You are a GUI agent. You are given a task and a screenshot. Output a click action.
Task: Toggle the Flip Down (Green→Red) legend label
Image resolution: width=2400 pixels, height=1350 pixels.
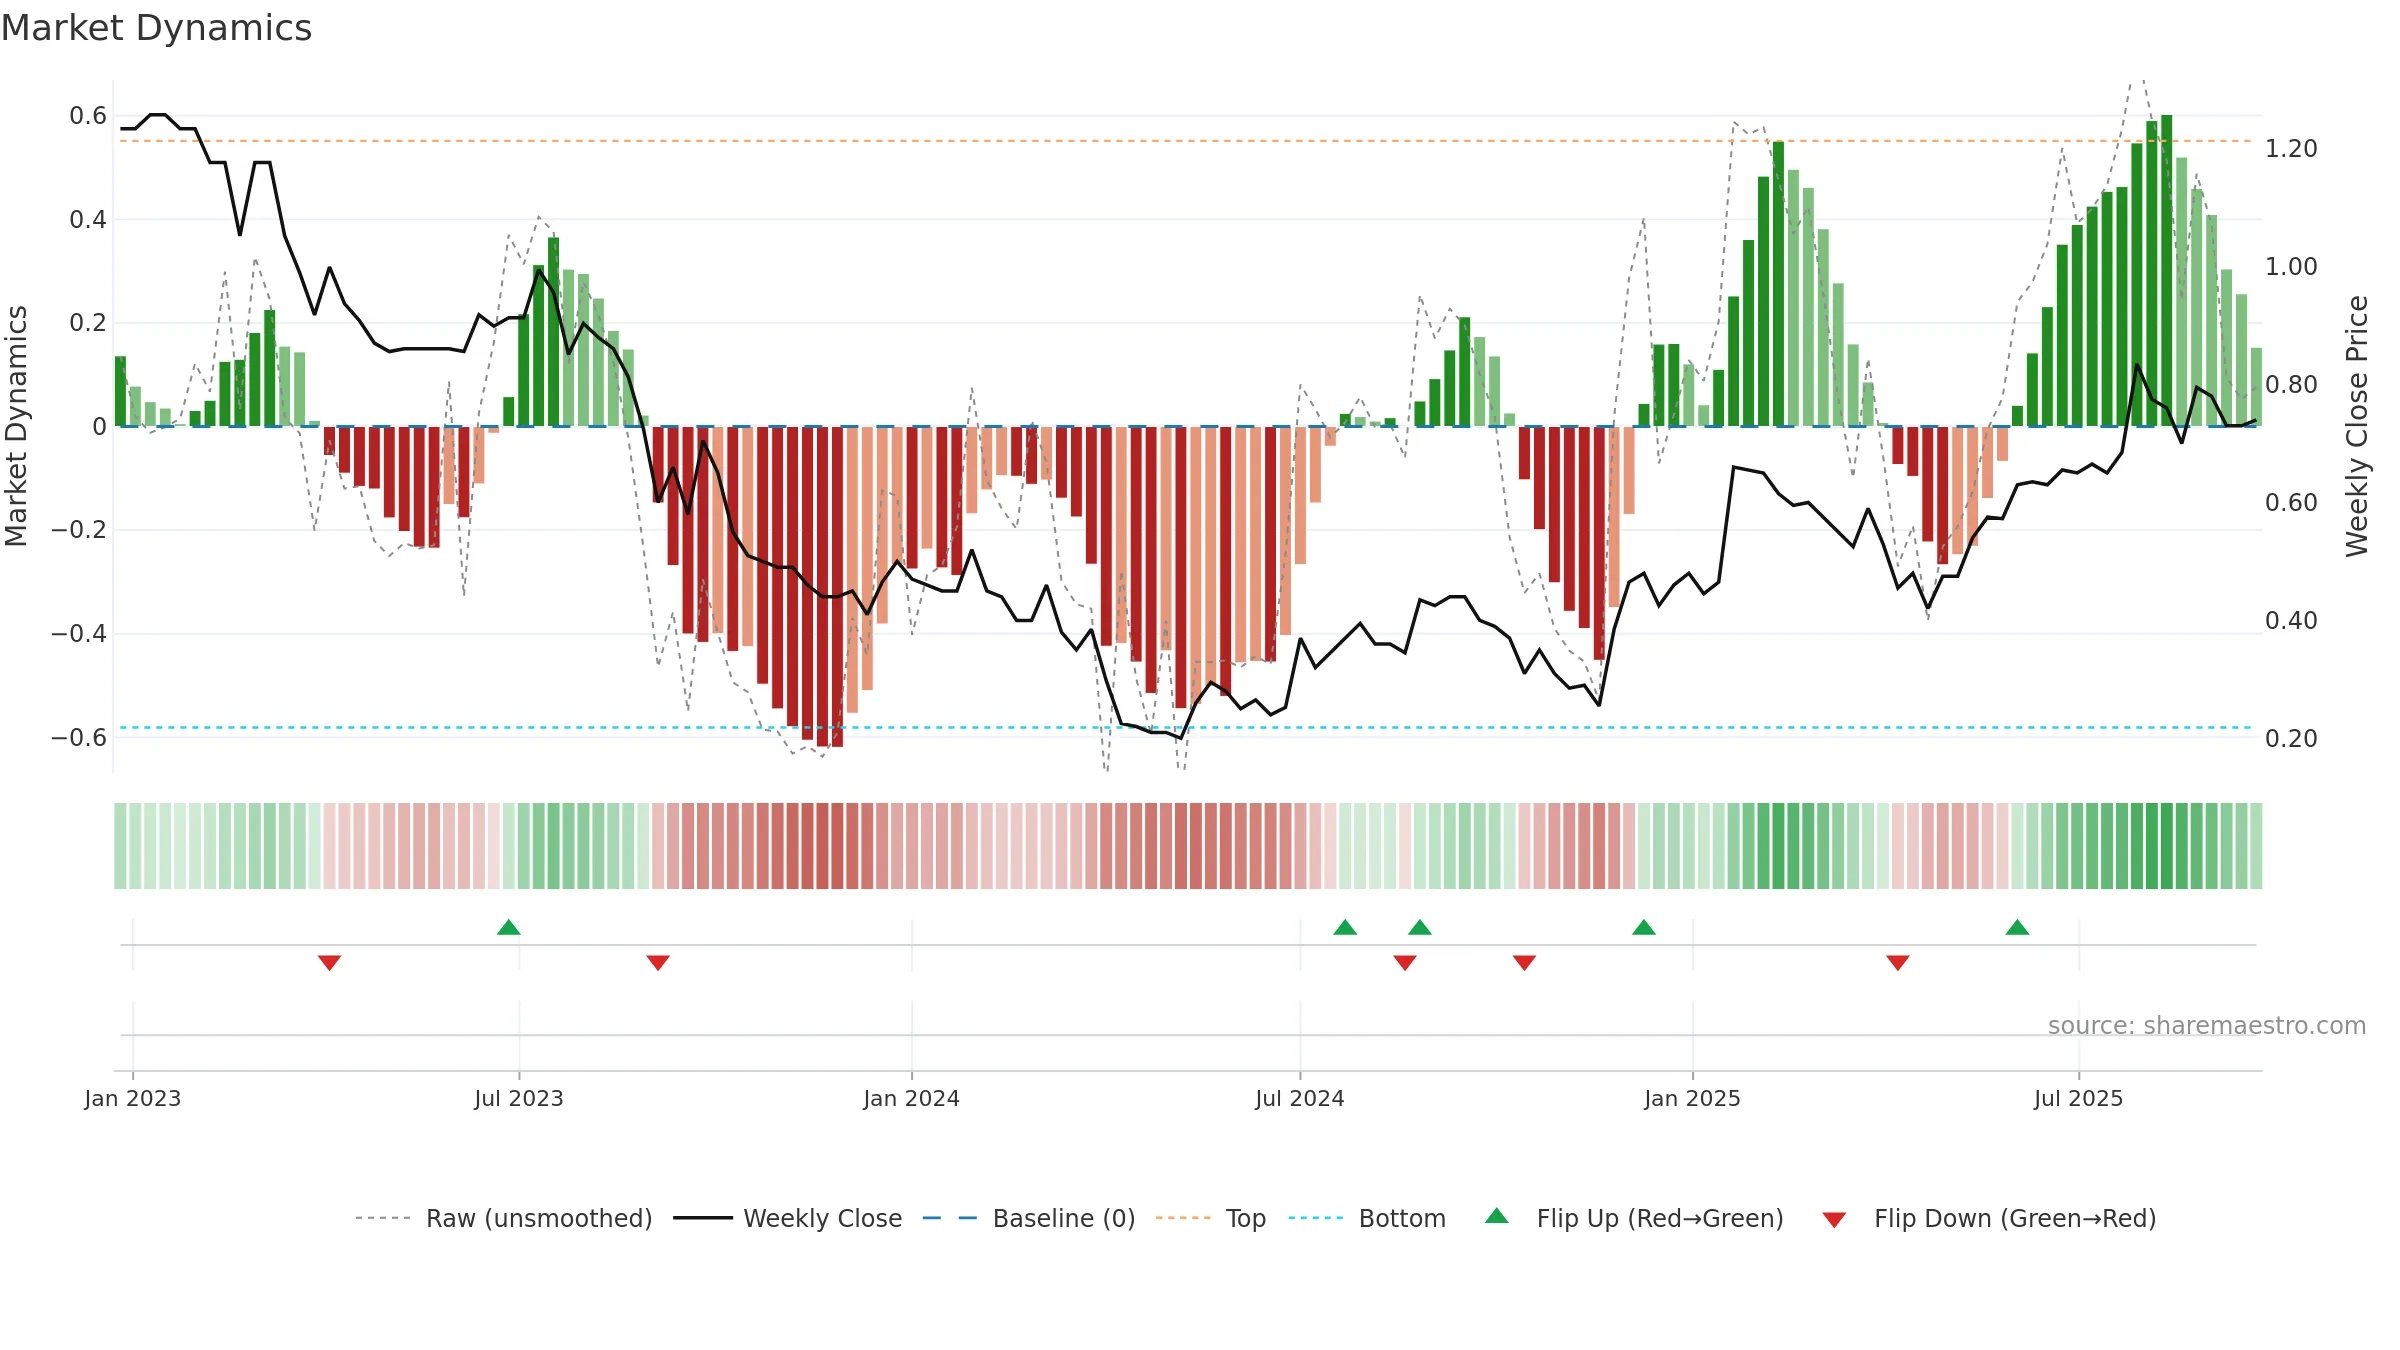[x=2015, y=1219]
